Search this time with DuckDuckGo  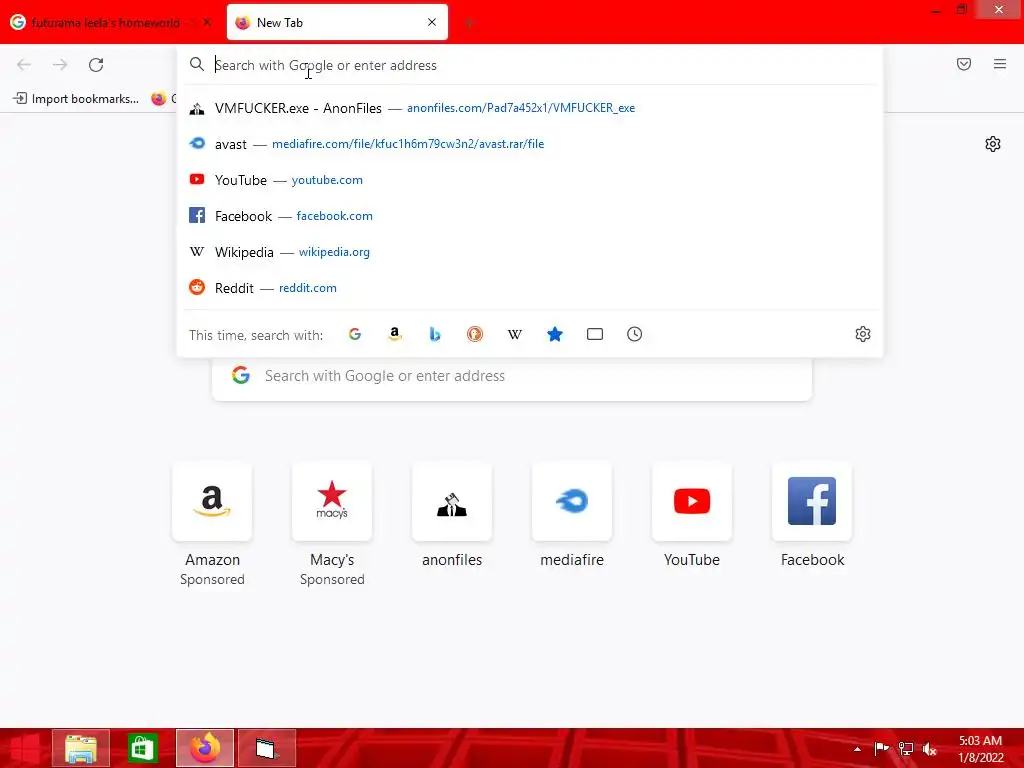[475, 334]
